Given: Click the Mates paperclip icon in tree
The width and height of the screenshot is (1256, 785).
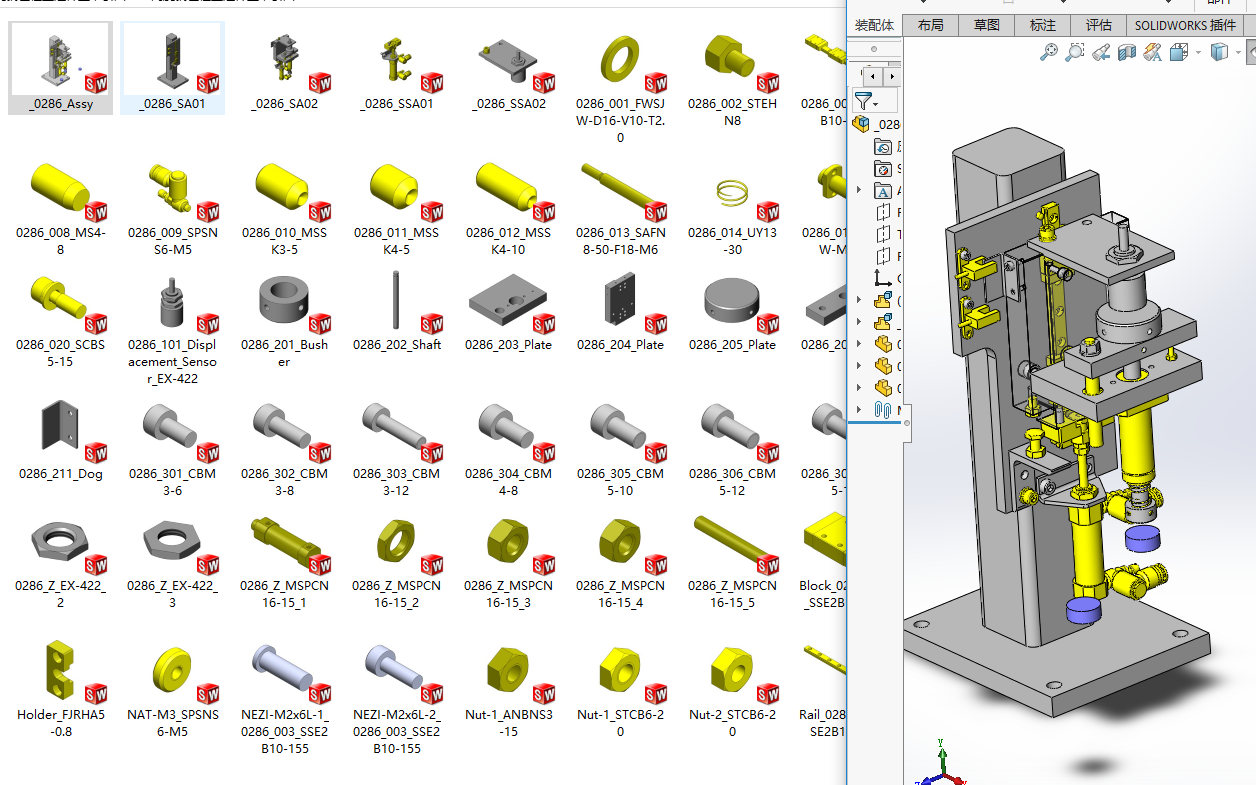Looking at the screenshot, I should (883, 410).
